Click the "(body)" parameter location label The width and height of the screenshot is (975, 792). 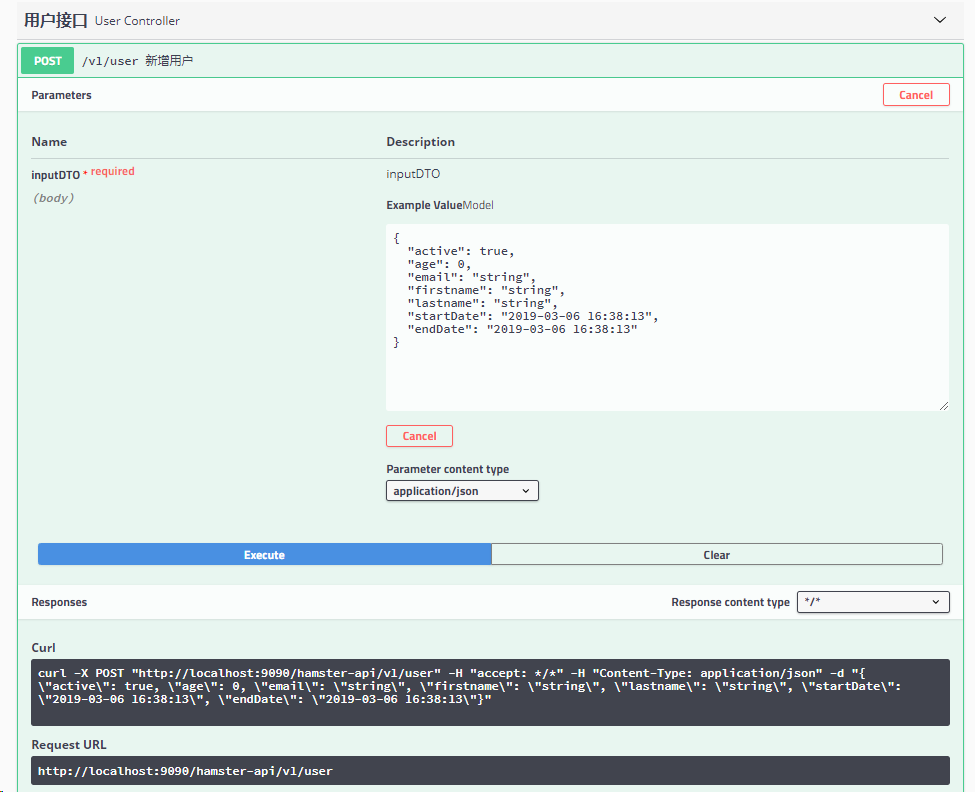coord(53,198)
